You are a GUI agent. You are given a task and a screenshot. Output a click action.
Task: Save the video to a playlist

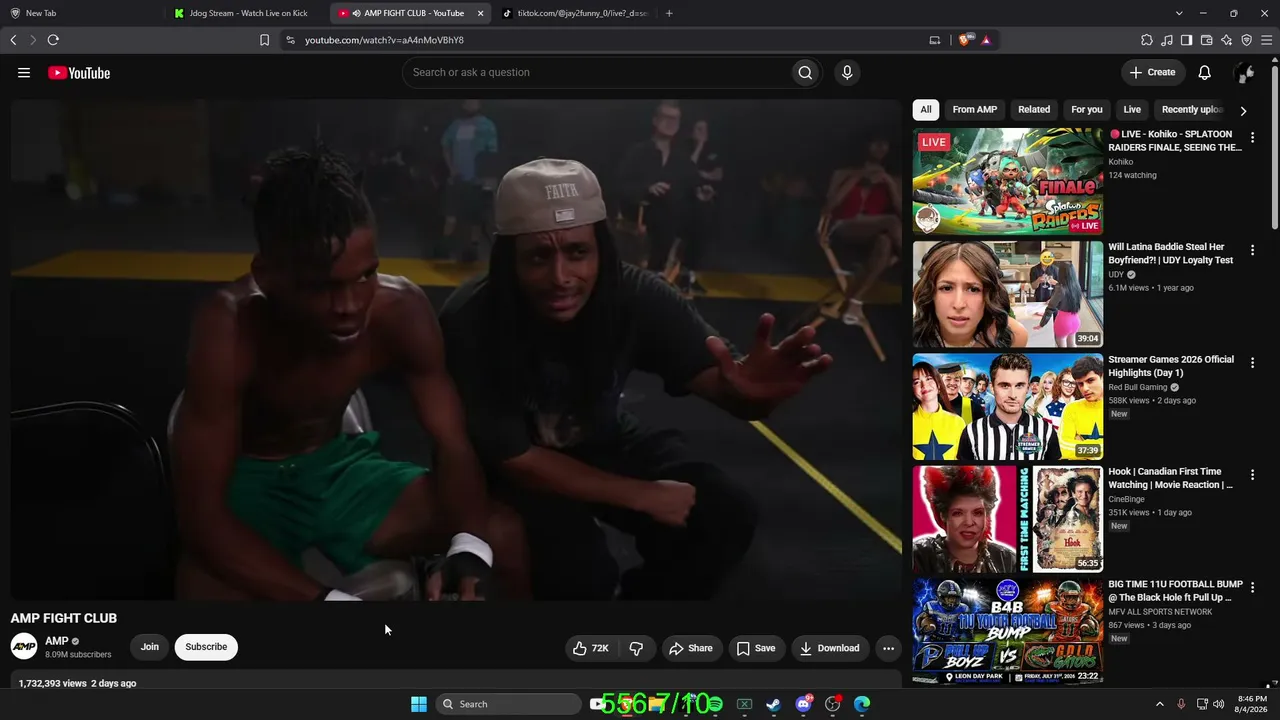756,648
